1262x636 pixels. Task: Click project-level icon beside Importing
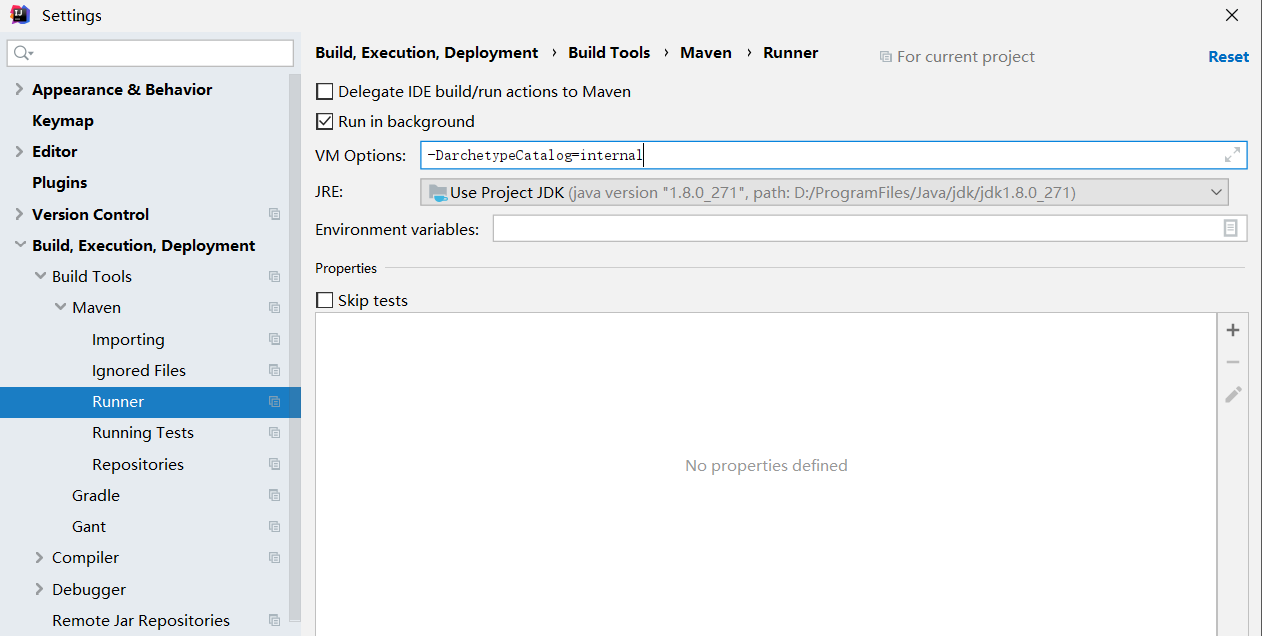click(x=274, y=339)
